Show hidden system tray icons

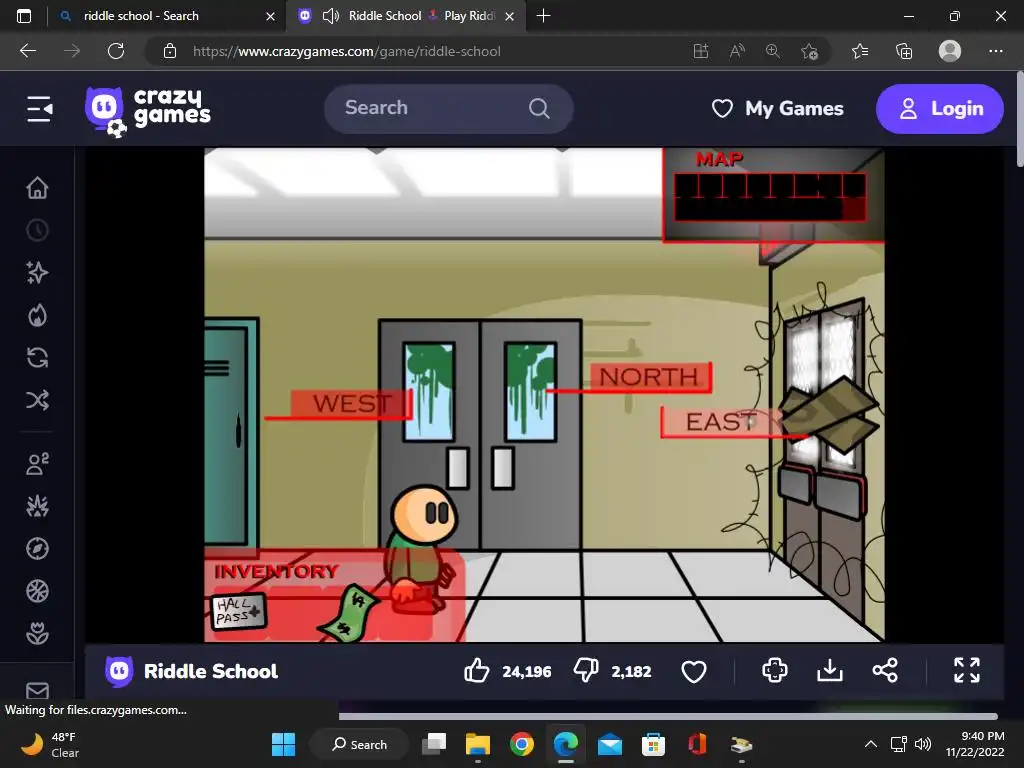[871, 744]
